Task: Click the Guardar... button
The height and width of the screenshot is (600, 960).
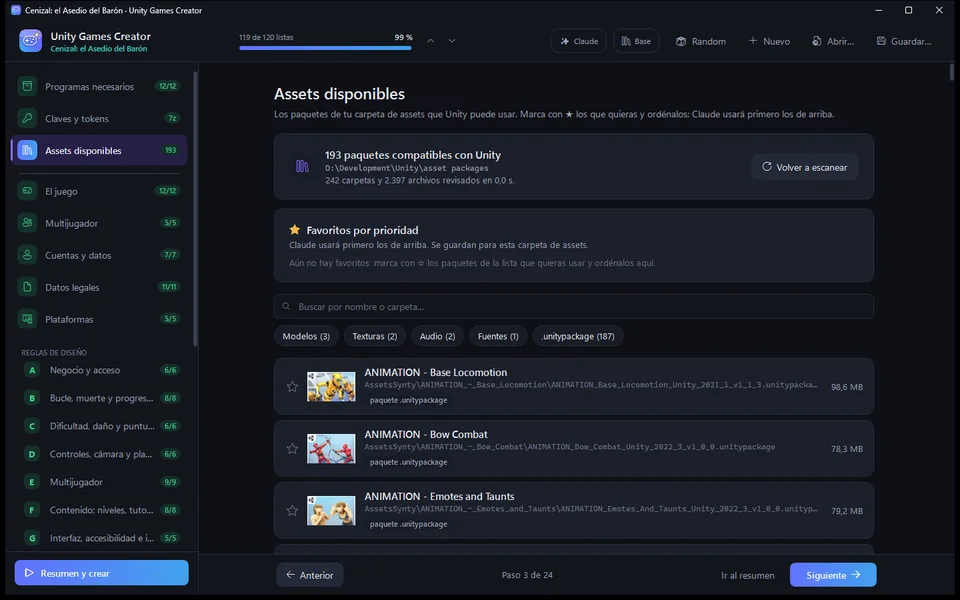Action: [904, 41]
